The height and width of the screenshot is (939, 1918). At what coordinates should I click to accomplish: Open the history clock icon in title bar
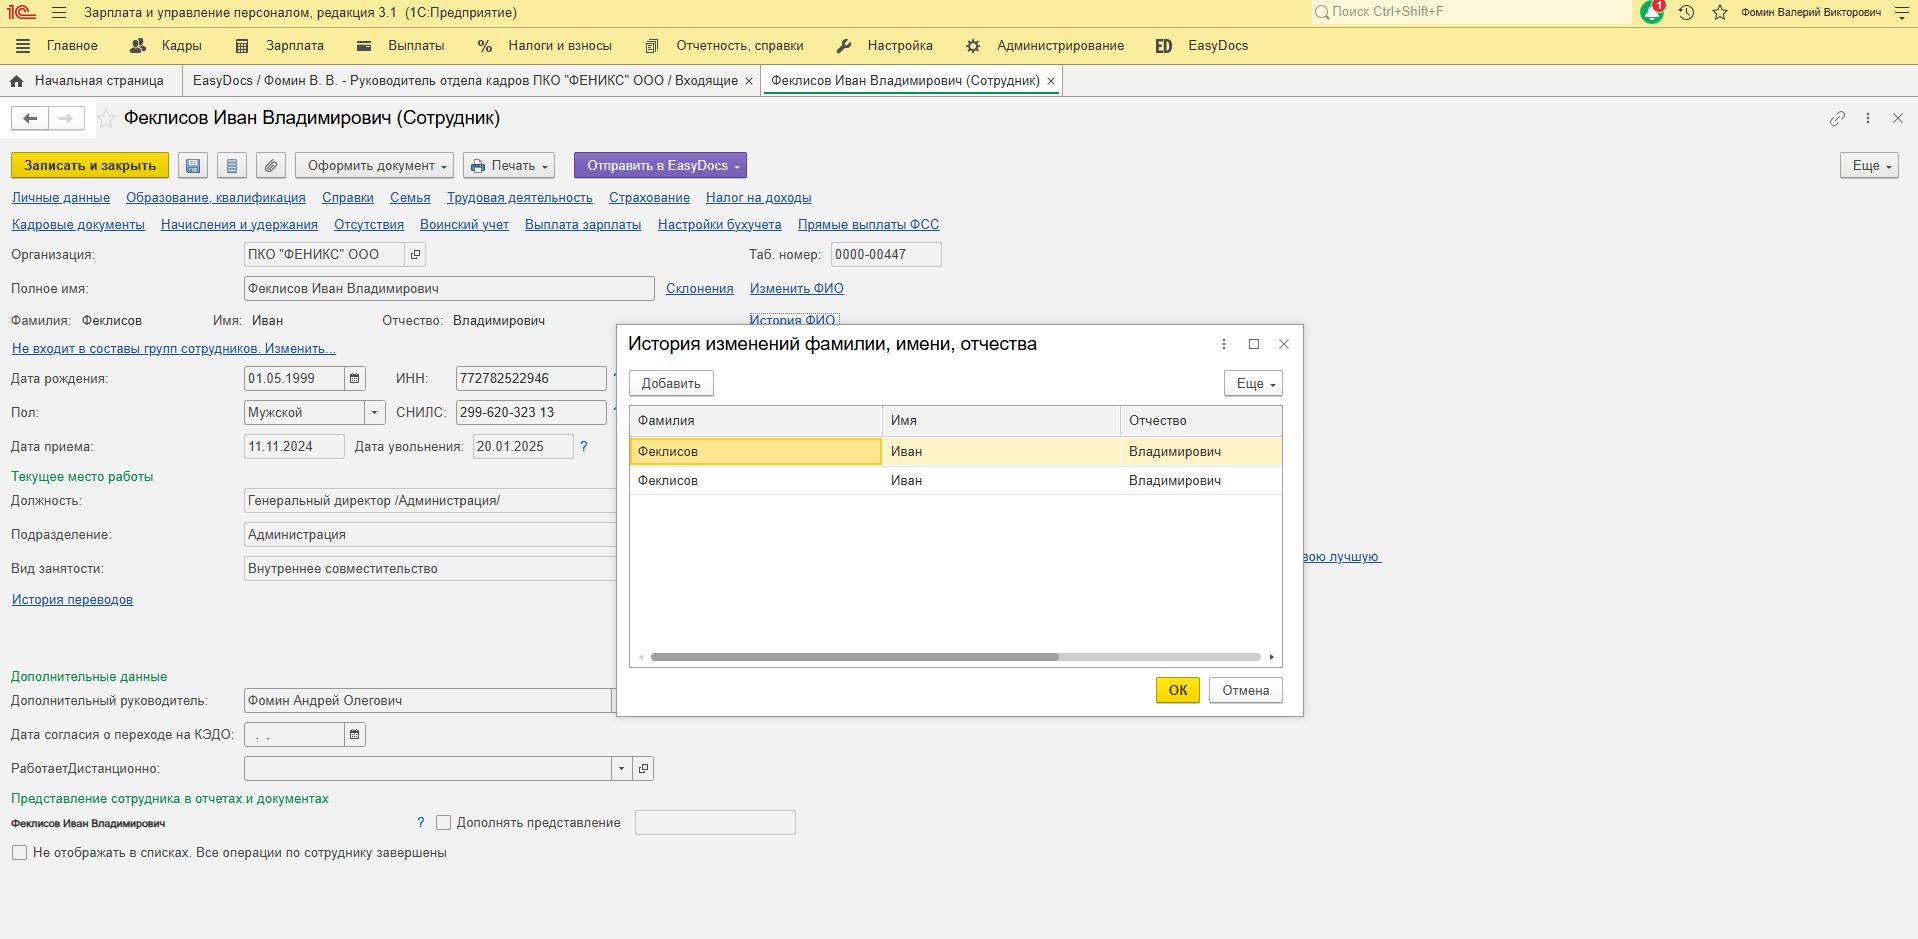[x=1686, y=13]
